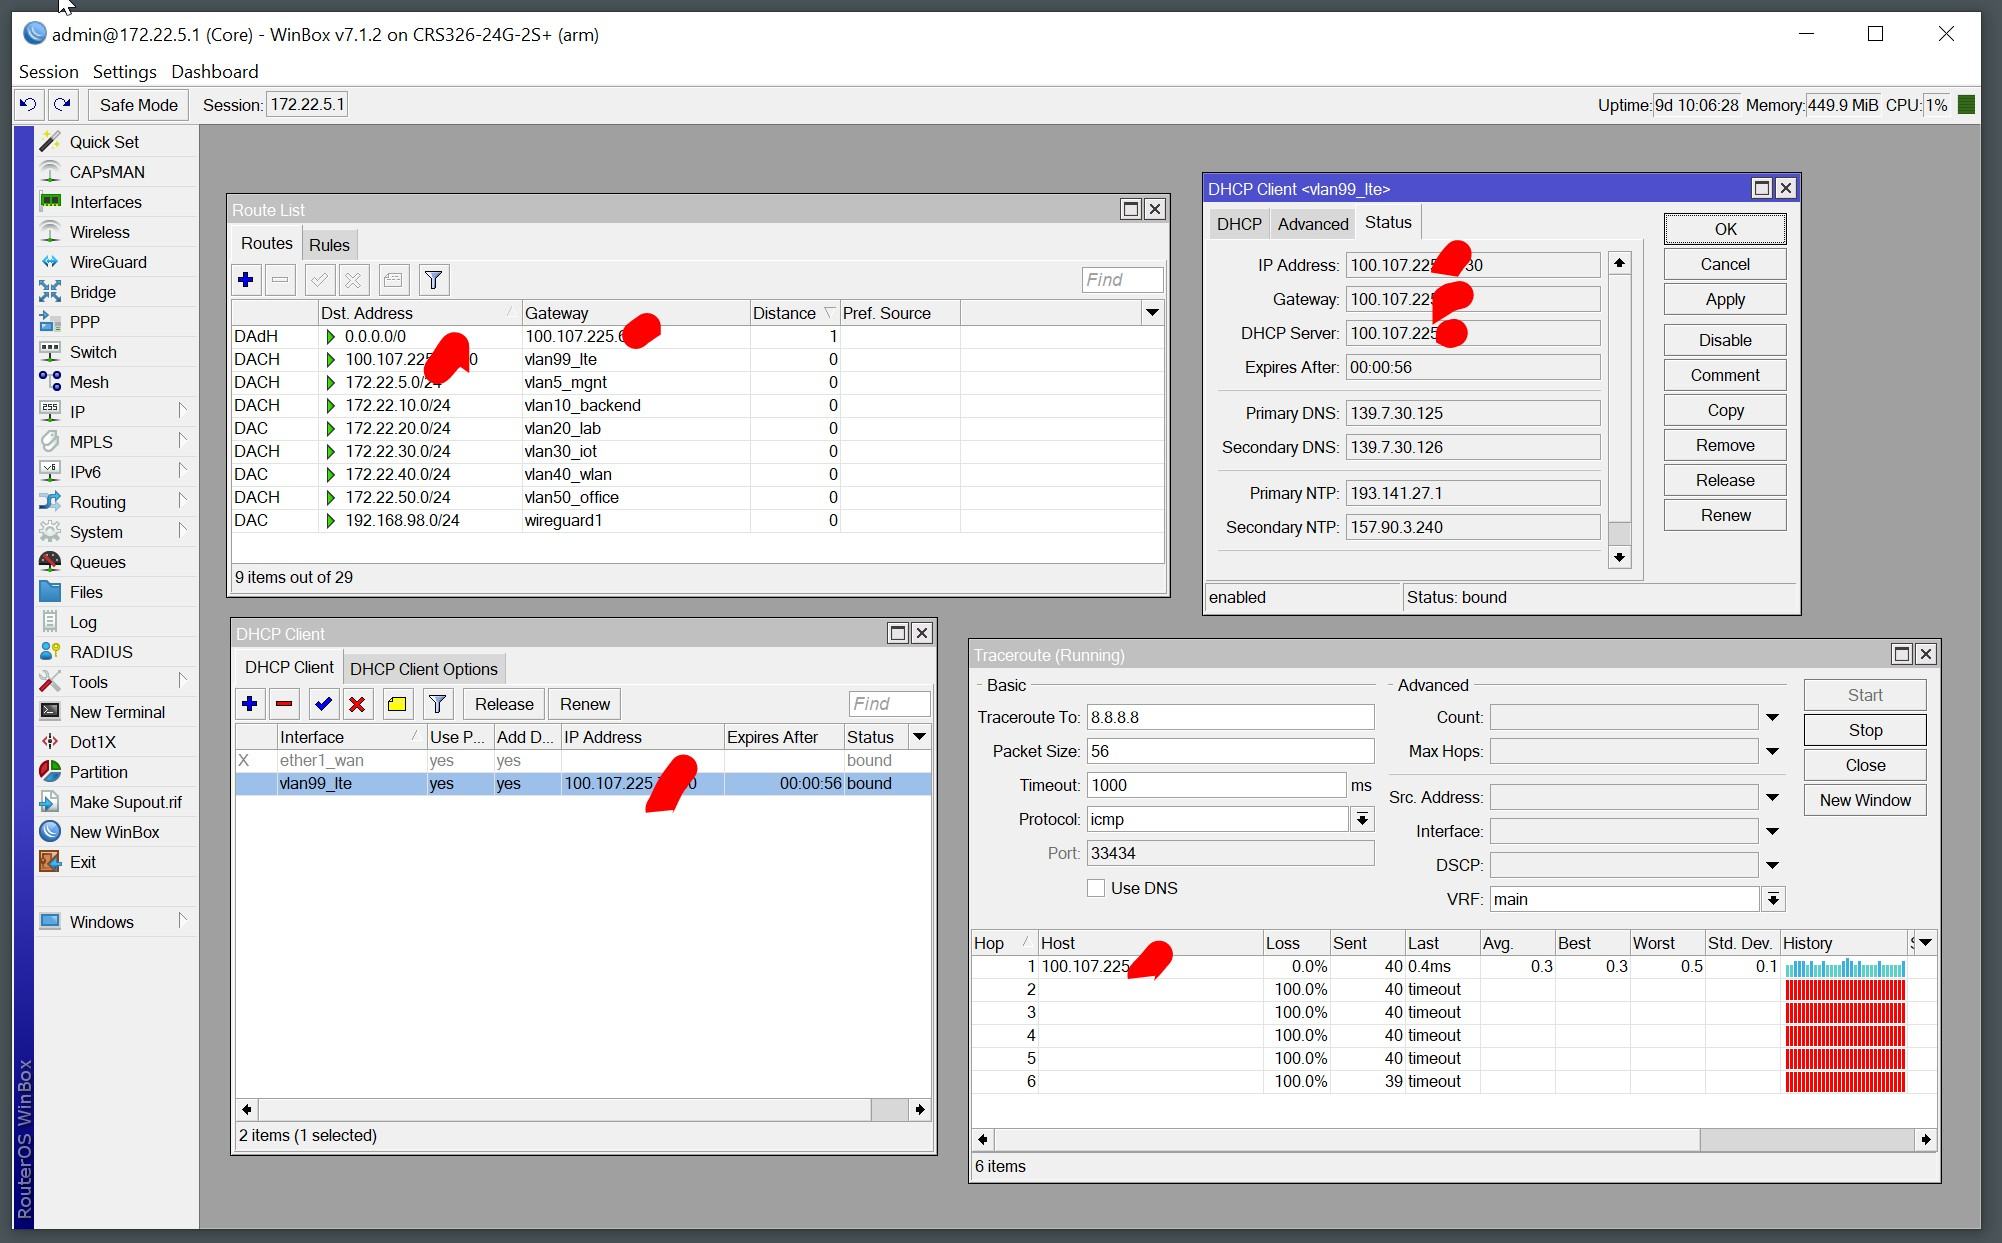The image size is (2002, 1243).
Task: Switch to the DHCP tab in vlan99_lte dialog
Action: [1239, 224]
